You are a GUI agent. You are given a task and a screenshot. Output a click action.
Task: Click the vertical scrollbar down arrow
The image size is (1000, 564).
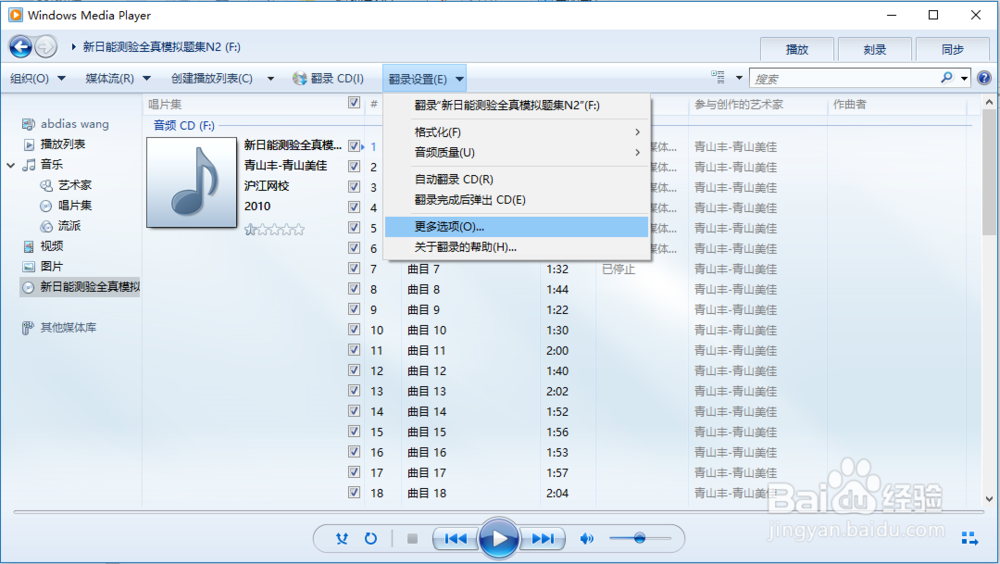point(989,500)
